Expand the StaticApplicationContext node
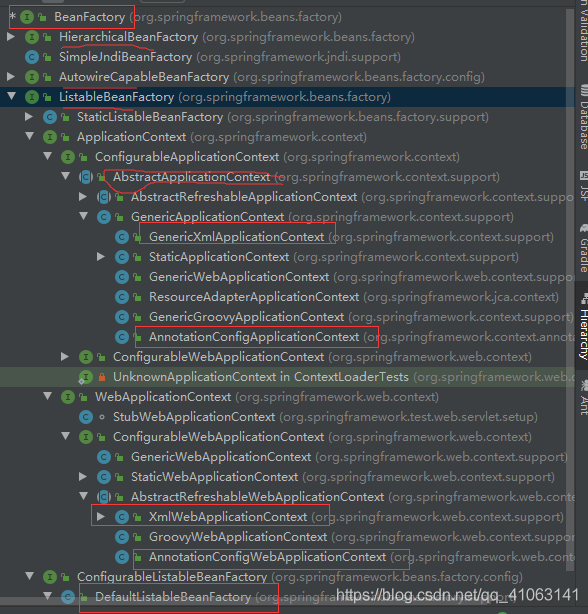The image size is (588, 614). click(101, 256)
